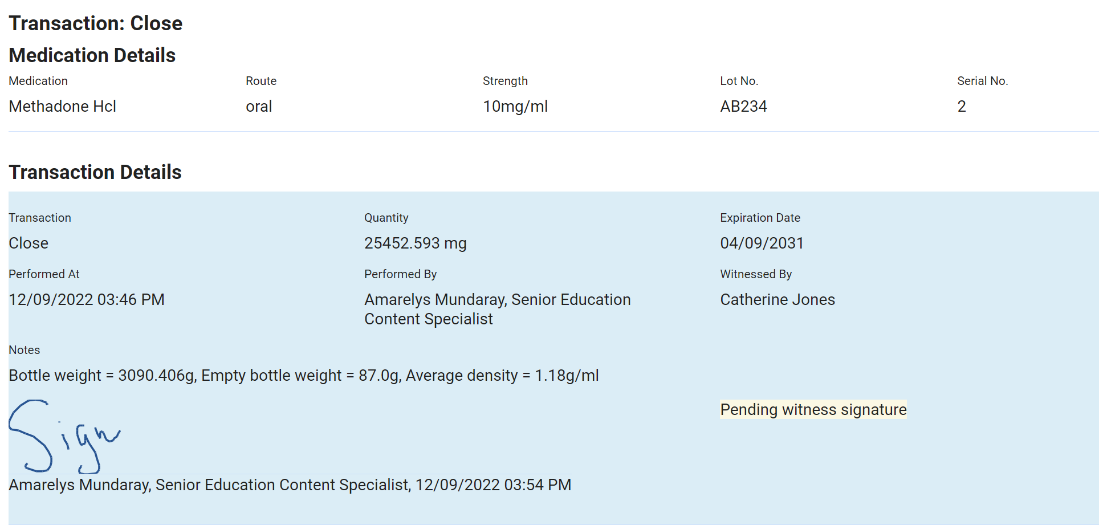Click the Transaction Details heading

(x=95, y=172)
